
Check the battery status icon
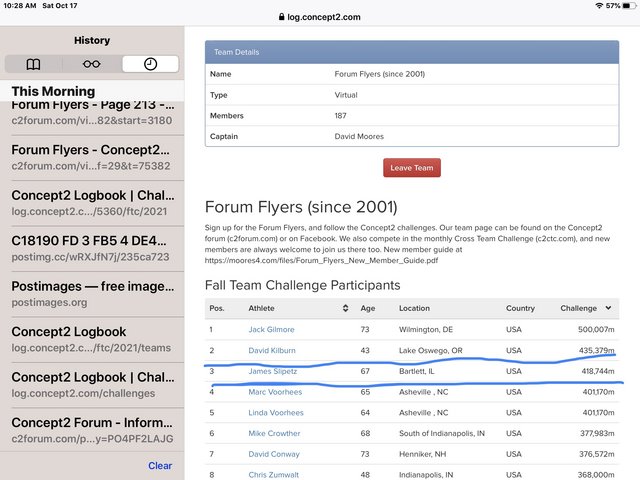pyautogui.click(x=629, y=6)
